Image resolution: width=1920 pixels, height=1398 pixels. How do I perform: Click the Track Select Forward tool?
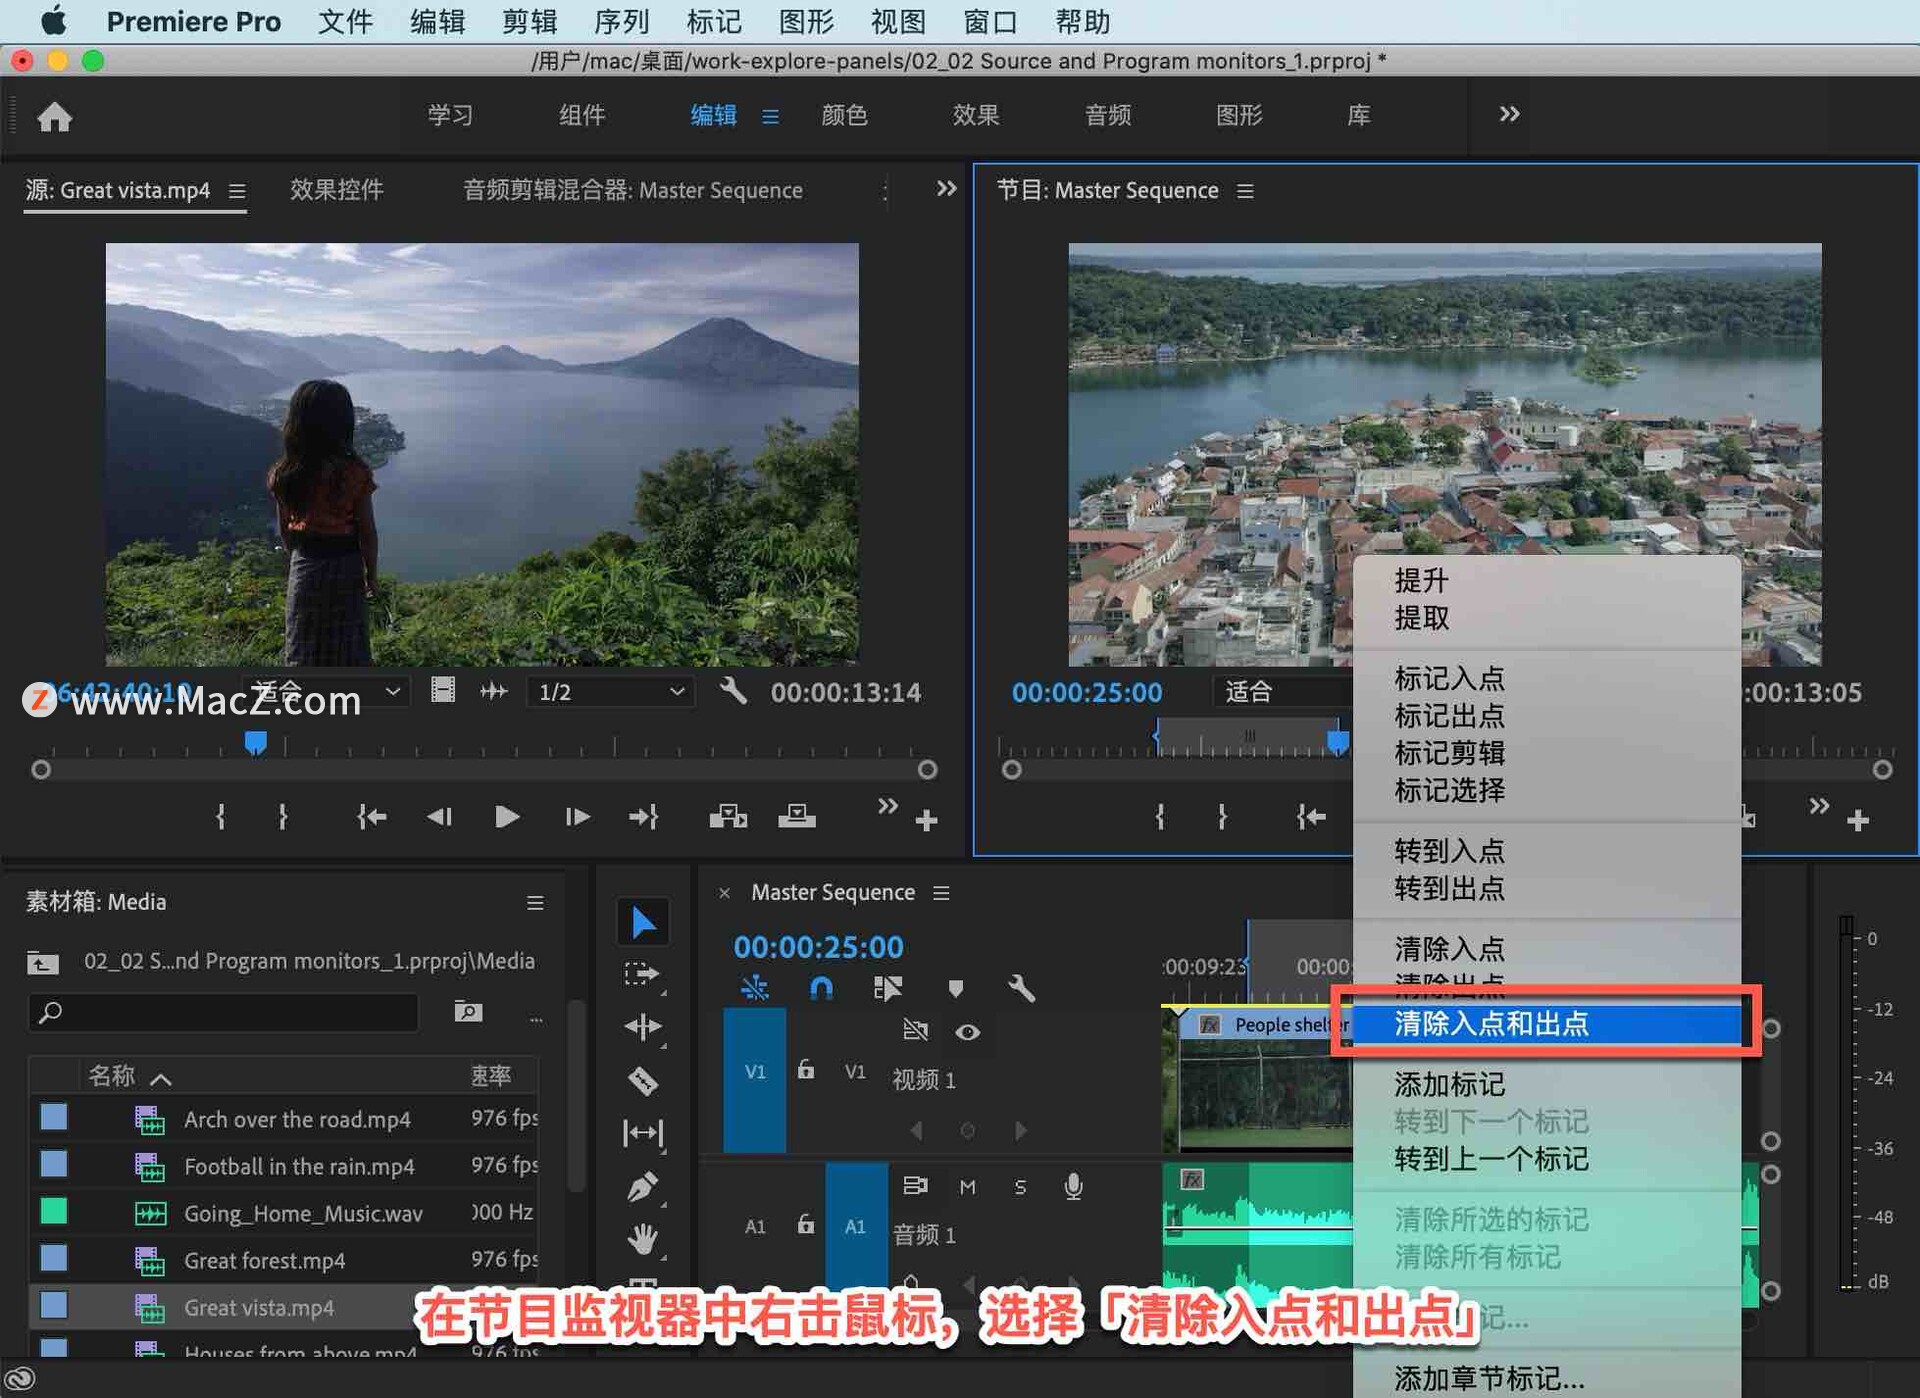click(643, 974)
